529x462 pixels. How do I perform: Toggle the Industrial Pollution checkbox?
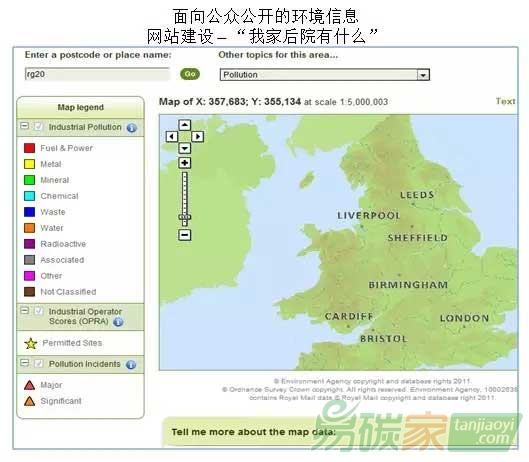[38, 127]
